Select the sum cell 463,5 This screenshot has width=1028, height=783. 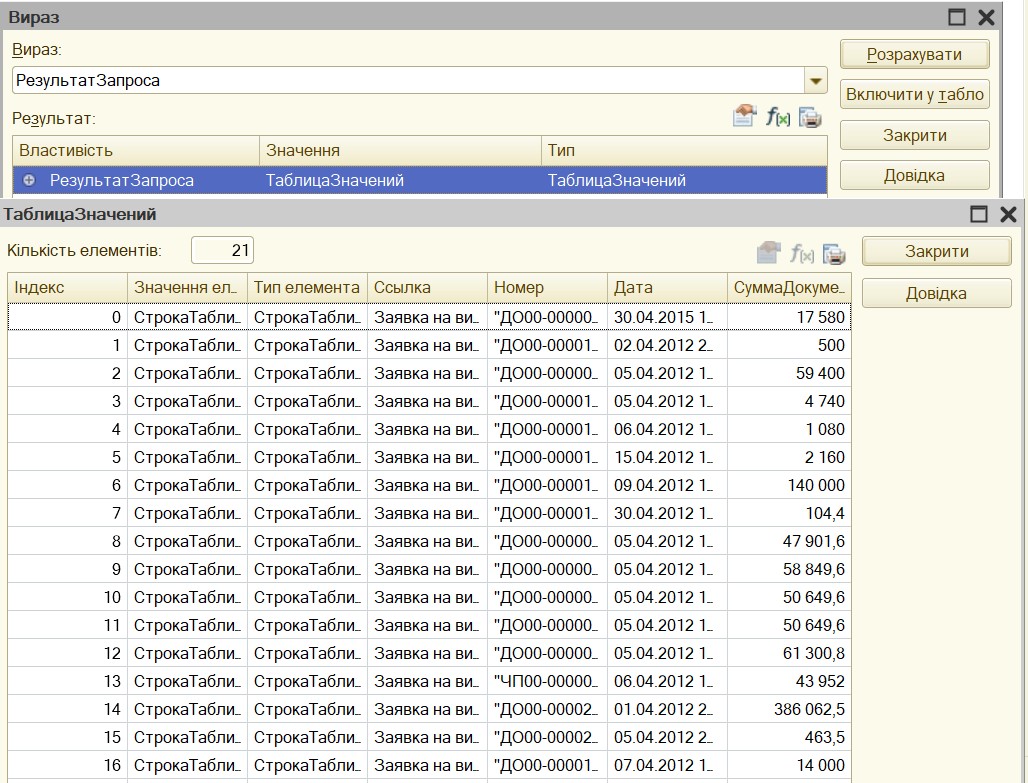coord(789,737)
